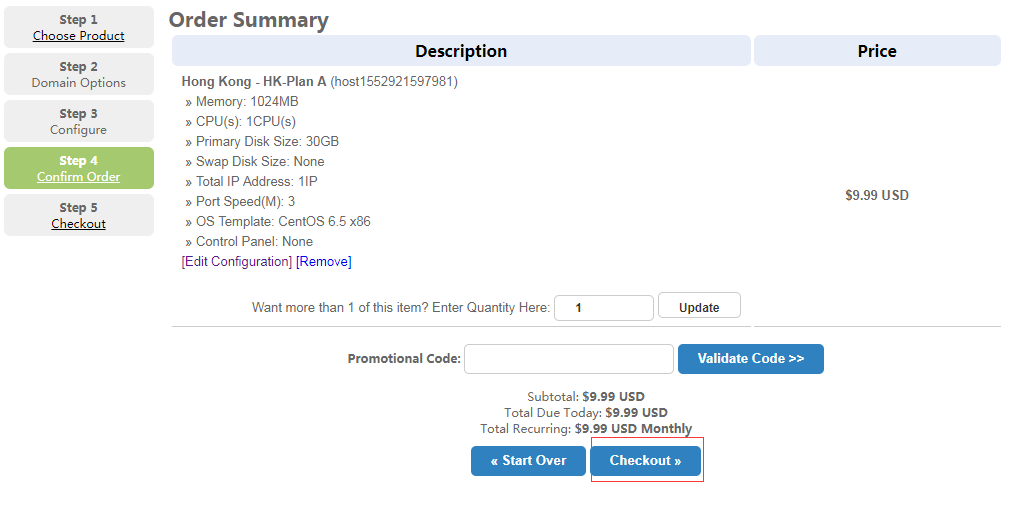Go to Step 1 Choose Product

click(x=78, y=28)
